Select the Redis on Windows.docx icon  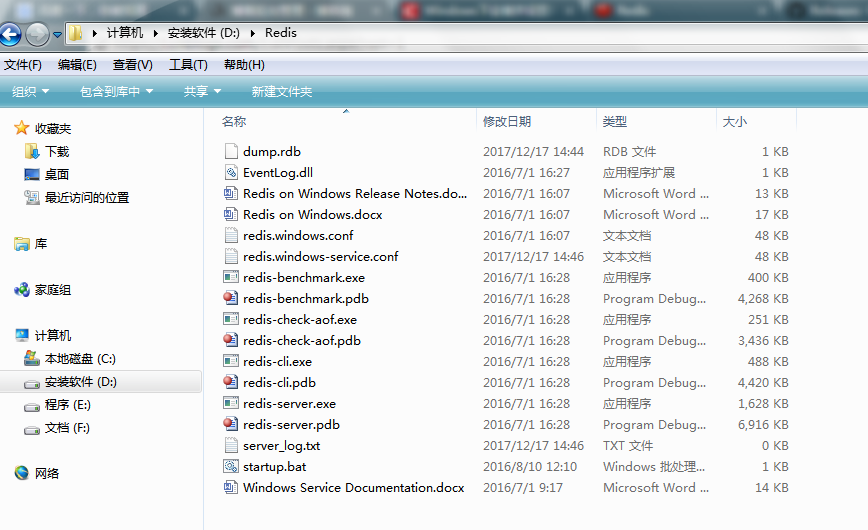coord(231,214)
